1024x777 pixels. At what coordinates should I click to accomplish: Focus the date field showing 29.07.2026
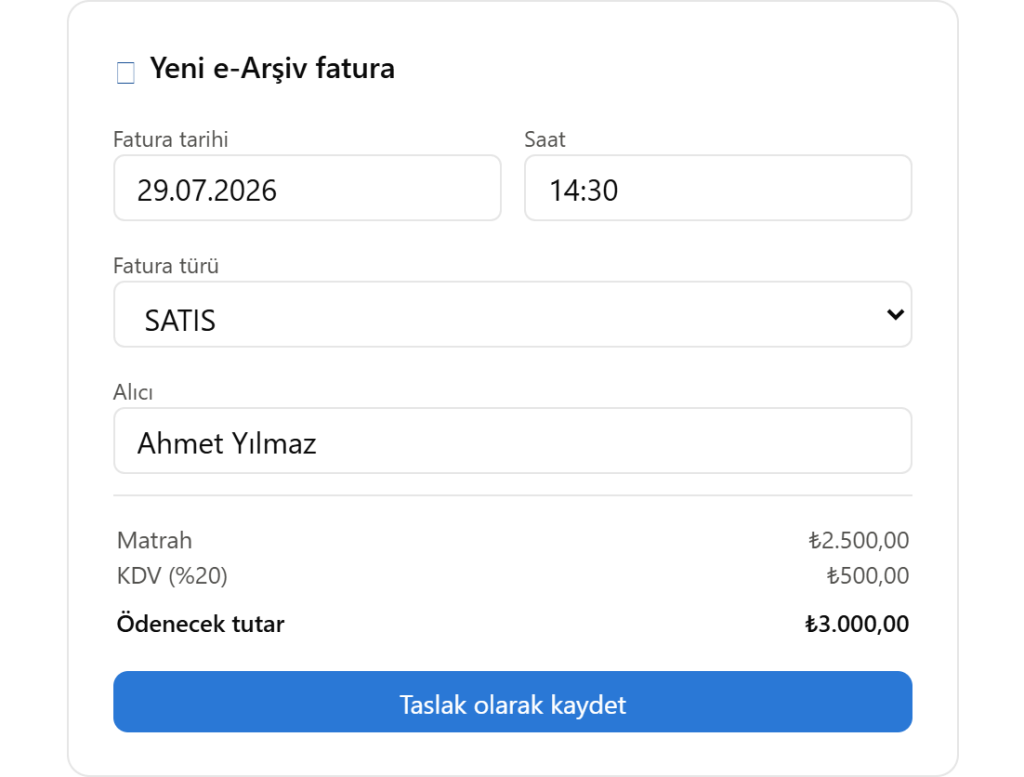(307, 188)
